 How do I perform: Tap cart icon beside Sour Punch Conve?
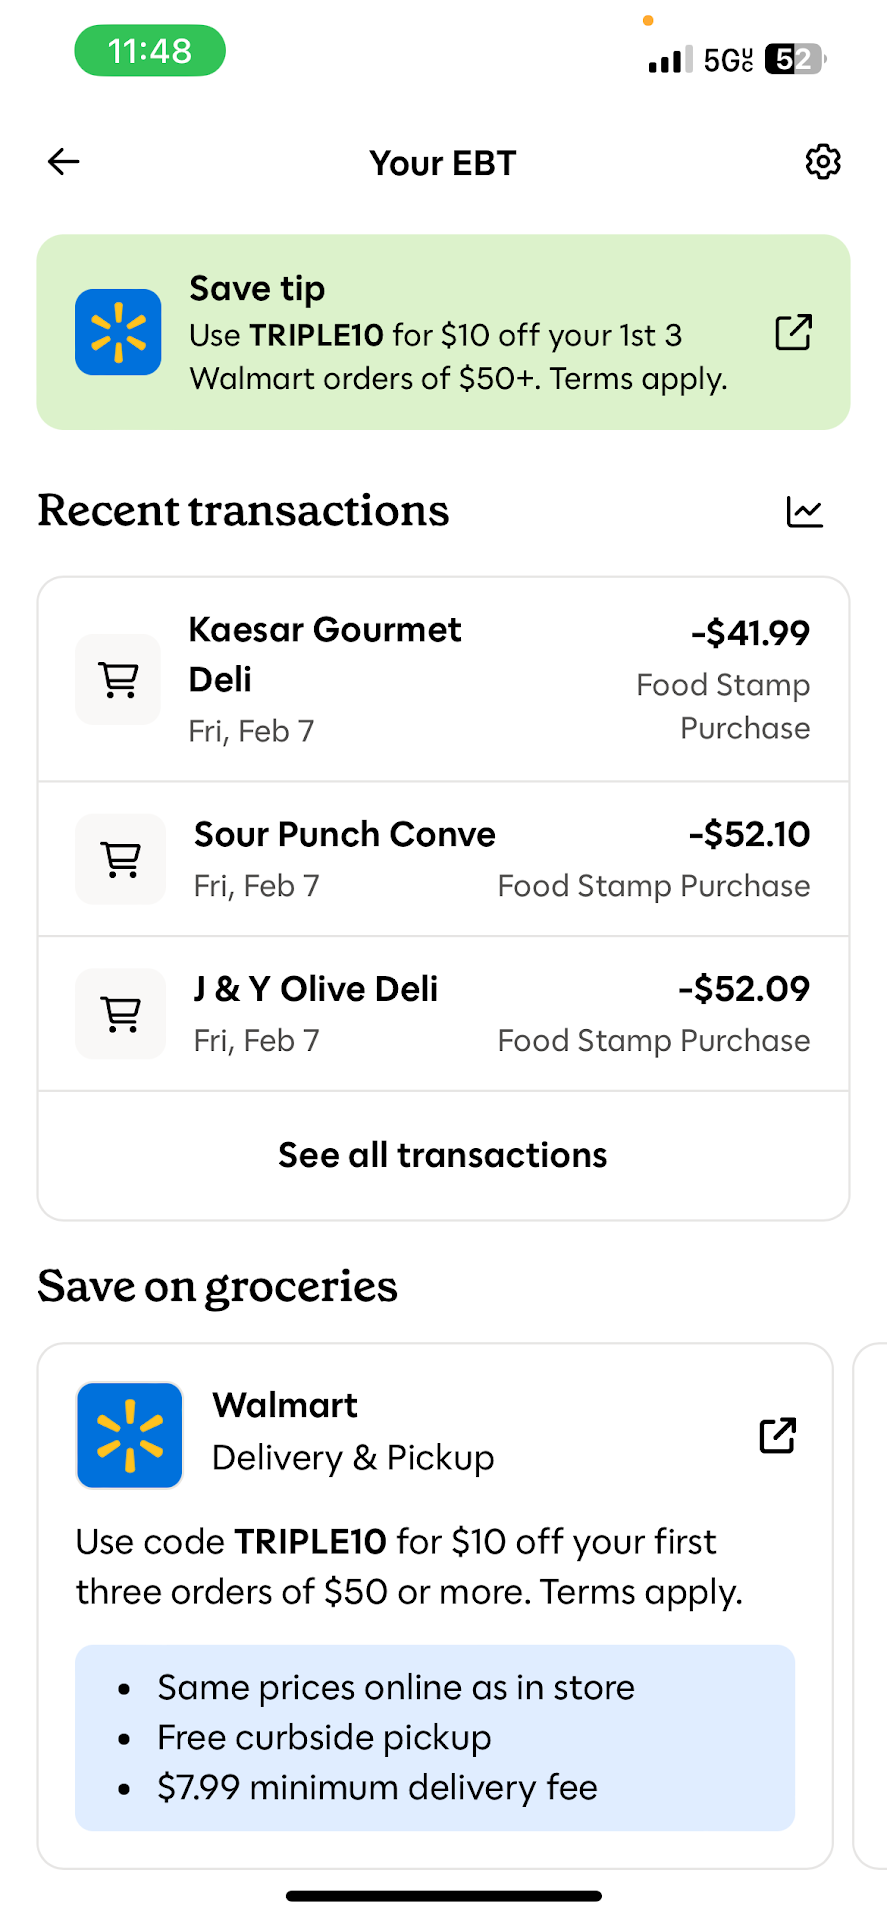121,859
